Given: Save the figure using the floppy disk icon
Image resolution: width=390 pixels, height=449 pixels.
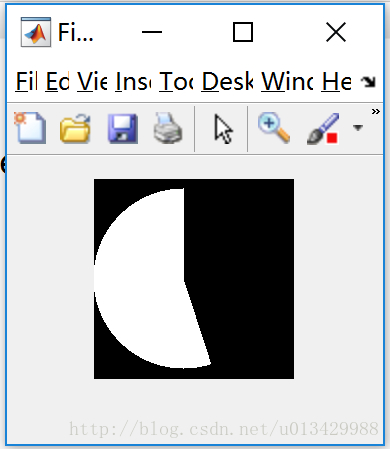Looking at the screenshot, I should (123, 129).
